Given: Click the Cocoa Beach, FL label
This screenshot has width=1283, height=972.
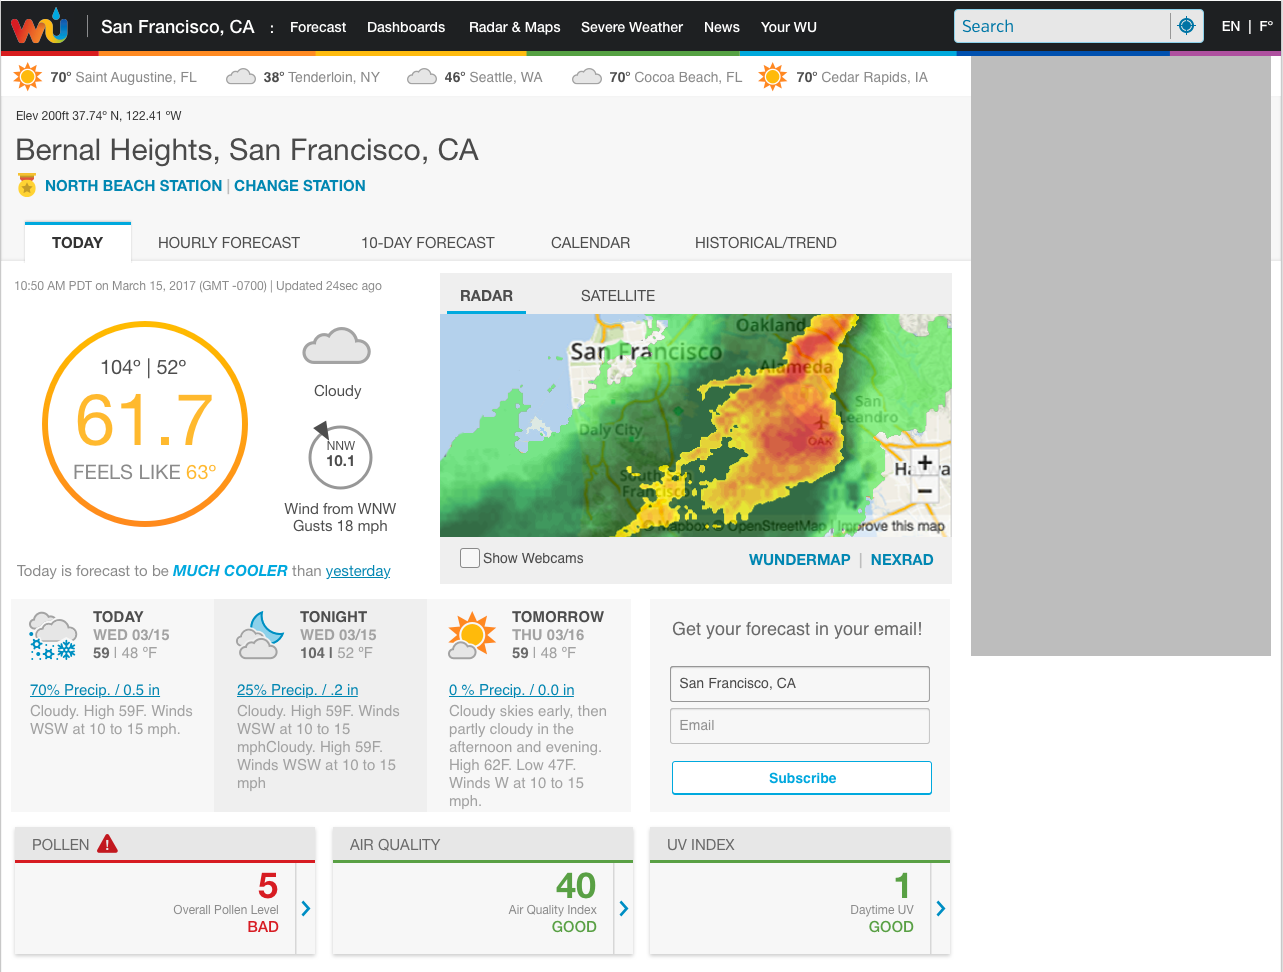Looking at the screenshot, I should 689,77.
